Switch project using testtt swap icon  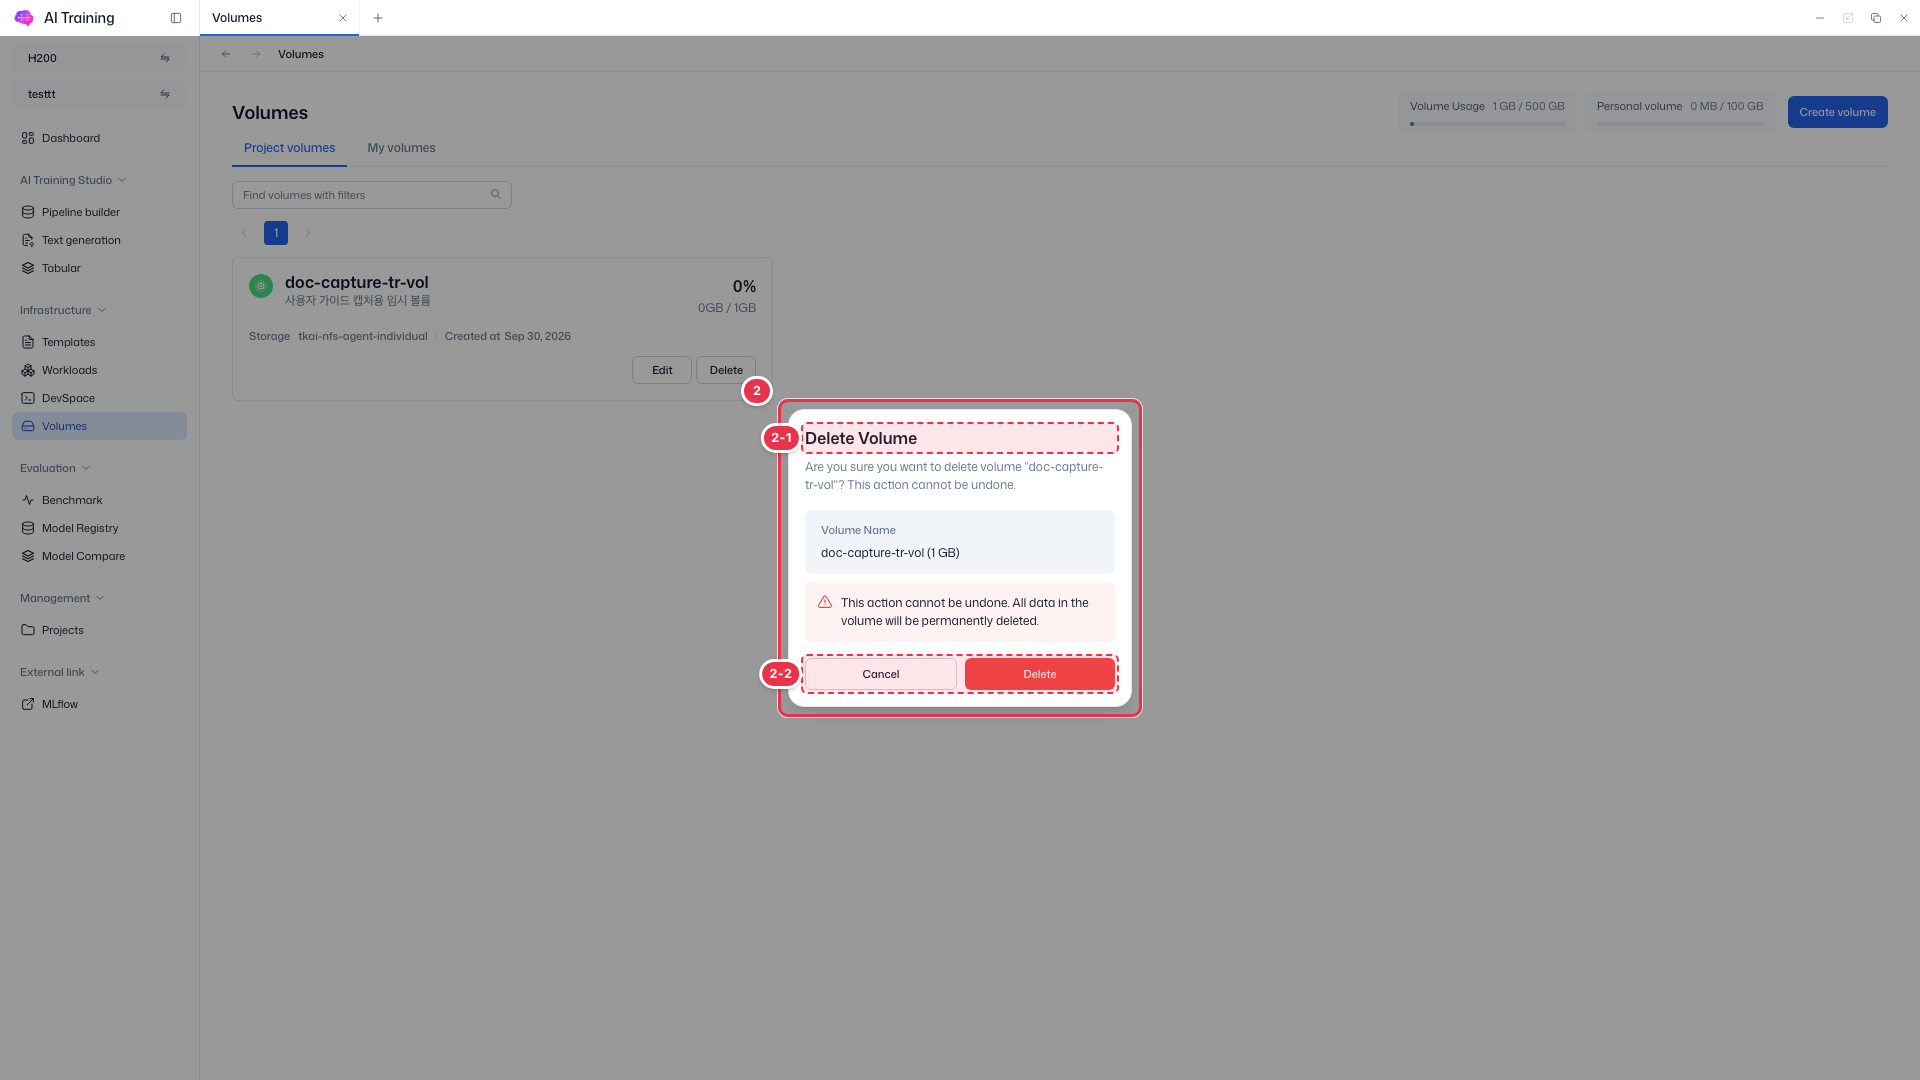coord(165,94)
